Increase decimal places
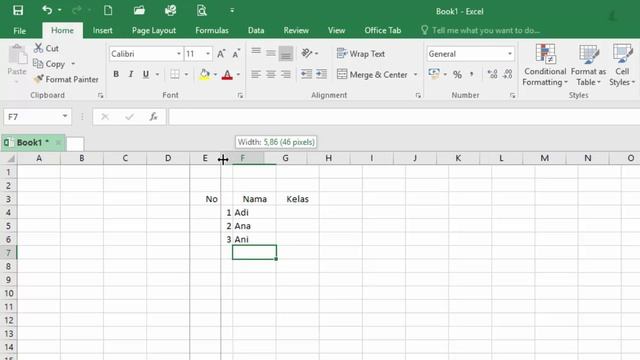 493,74
